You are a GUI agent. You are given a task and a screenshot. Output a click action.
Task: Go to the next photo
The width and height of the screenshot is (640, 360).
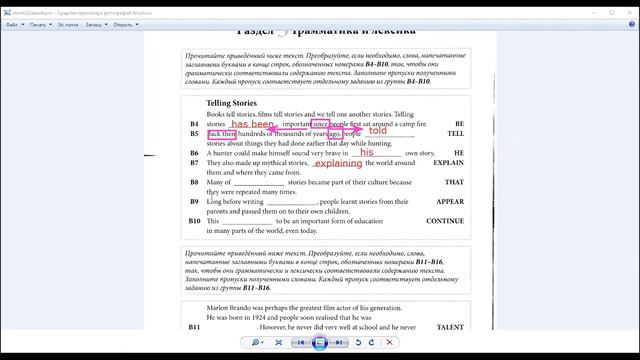[339, 342]
